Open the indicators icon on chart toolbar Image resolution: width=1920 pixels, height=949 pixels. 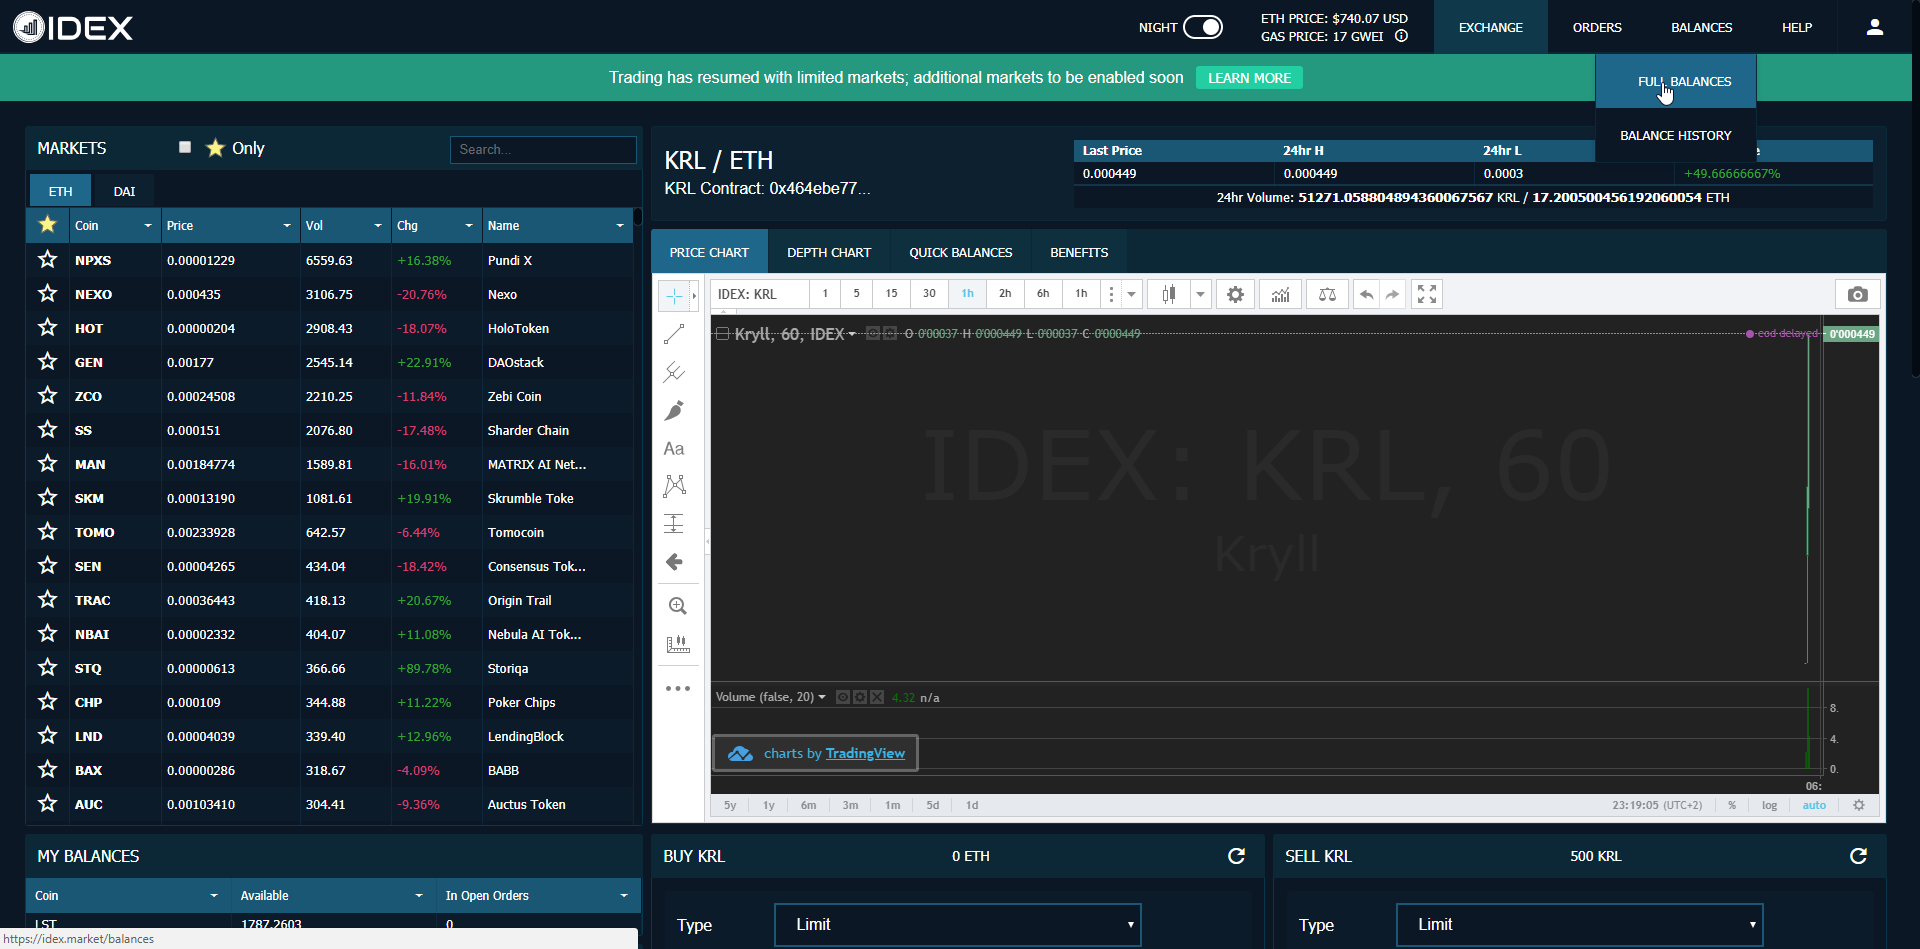point(1280,294)
